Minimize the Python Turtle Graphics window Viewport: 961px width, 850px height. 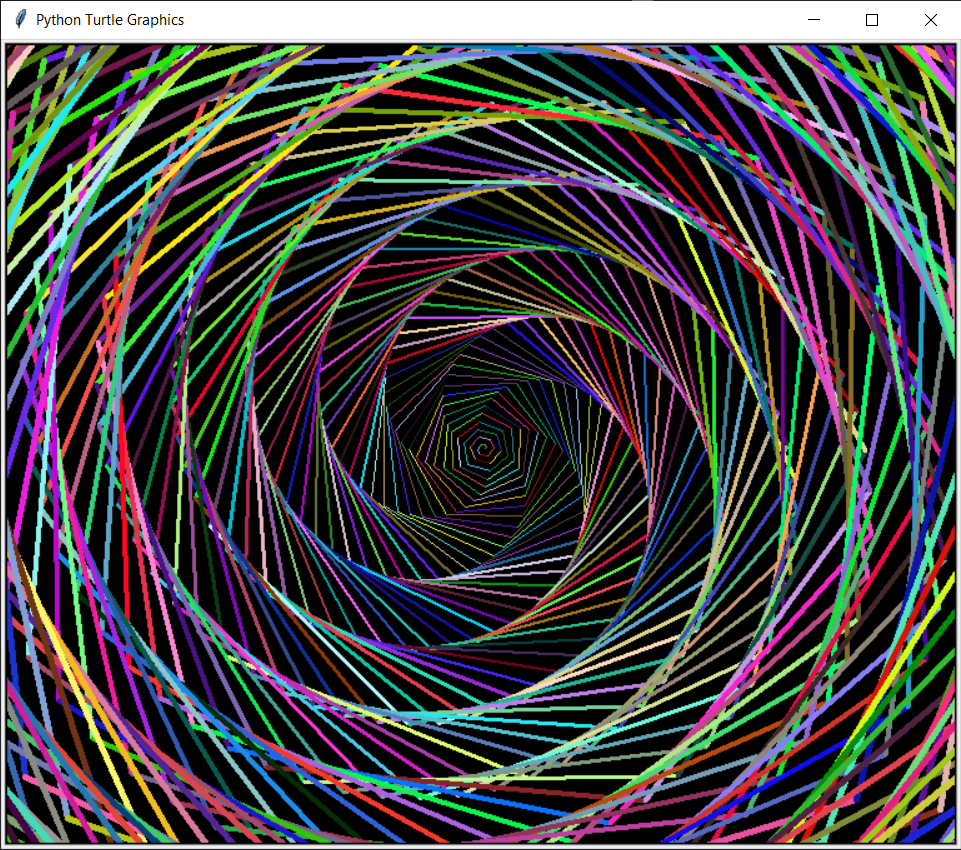[x=814, y=20]
